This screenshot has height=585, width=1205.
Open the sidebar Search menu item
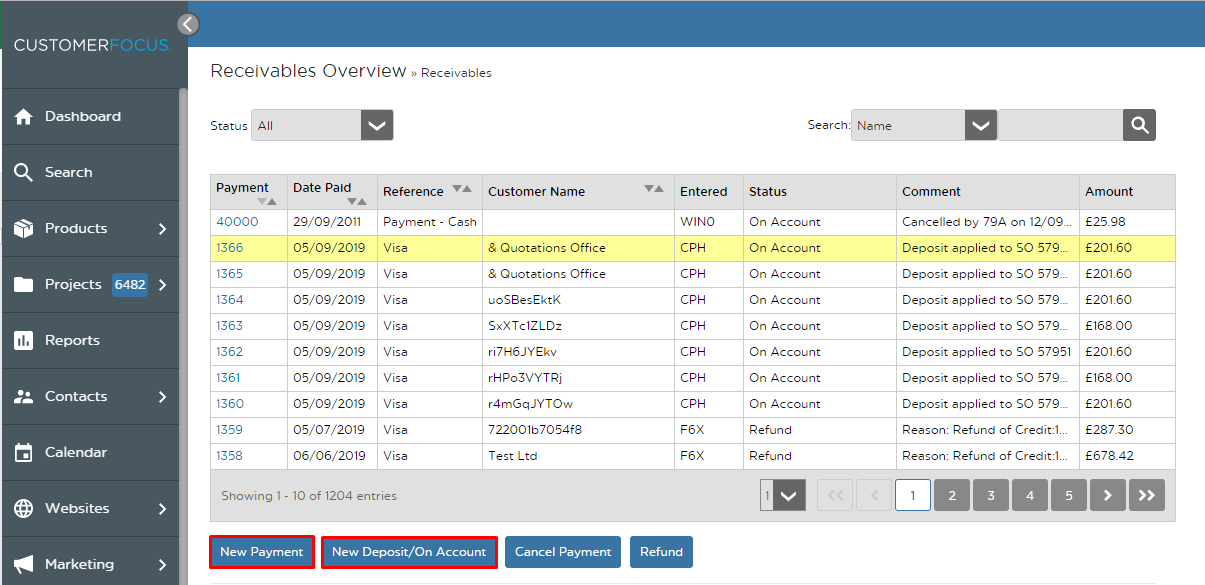(x=90, y=172)
